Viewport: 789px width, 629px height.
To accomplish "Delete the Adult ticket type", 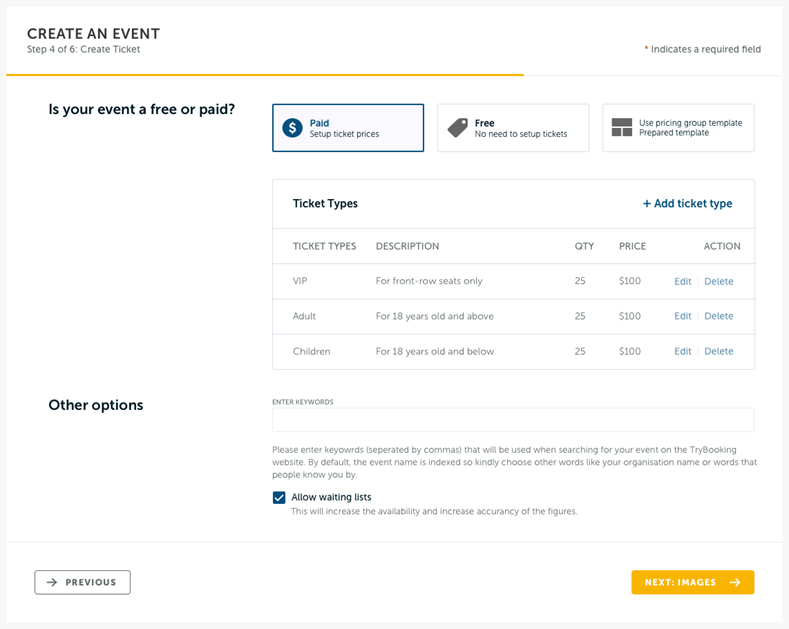I will click(x=719, y=316).
